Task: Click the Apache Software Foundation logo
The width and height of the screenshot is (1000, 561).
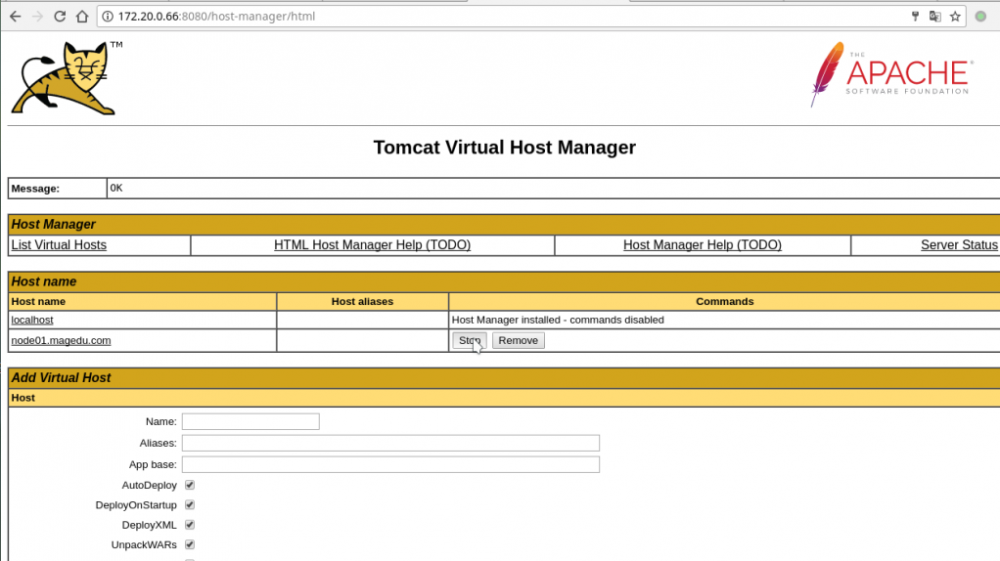Action: pyautogui.click(x=892, y=75)
